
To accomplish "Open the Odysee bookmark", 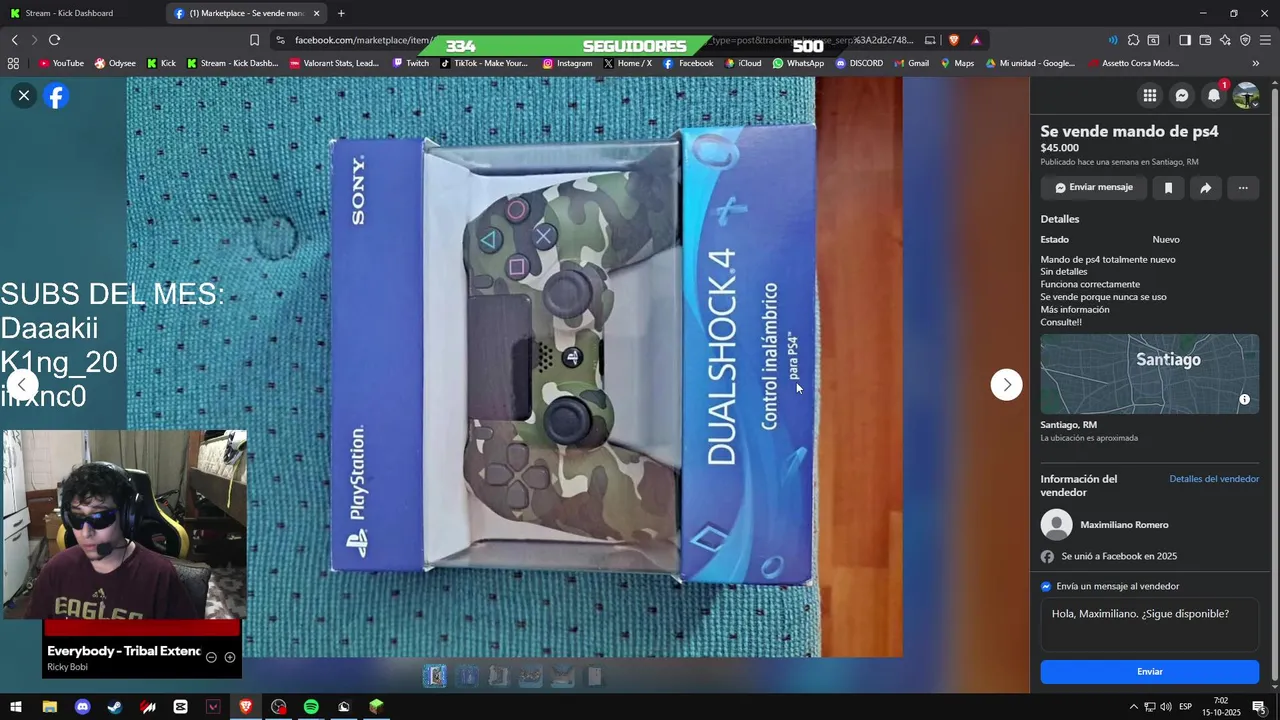I will [115, 63].
